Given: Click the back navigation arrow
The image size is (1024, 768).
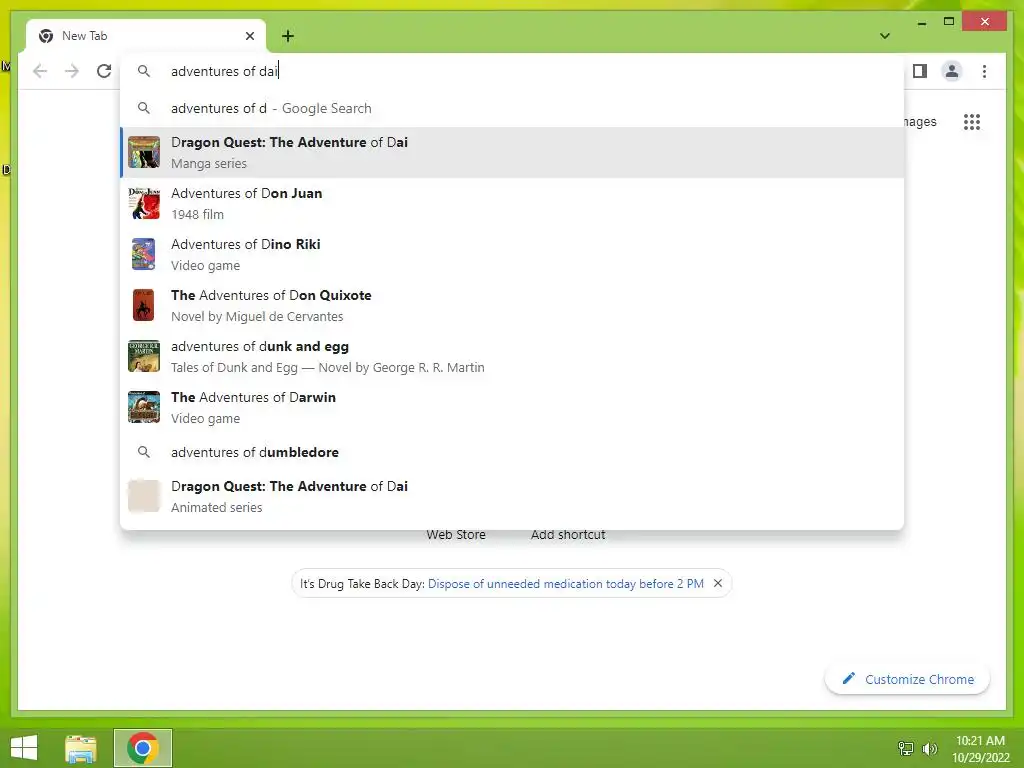Looking at the screenshot, I should (40, 71).
